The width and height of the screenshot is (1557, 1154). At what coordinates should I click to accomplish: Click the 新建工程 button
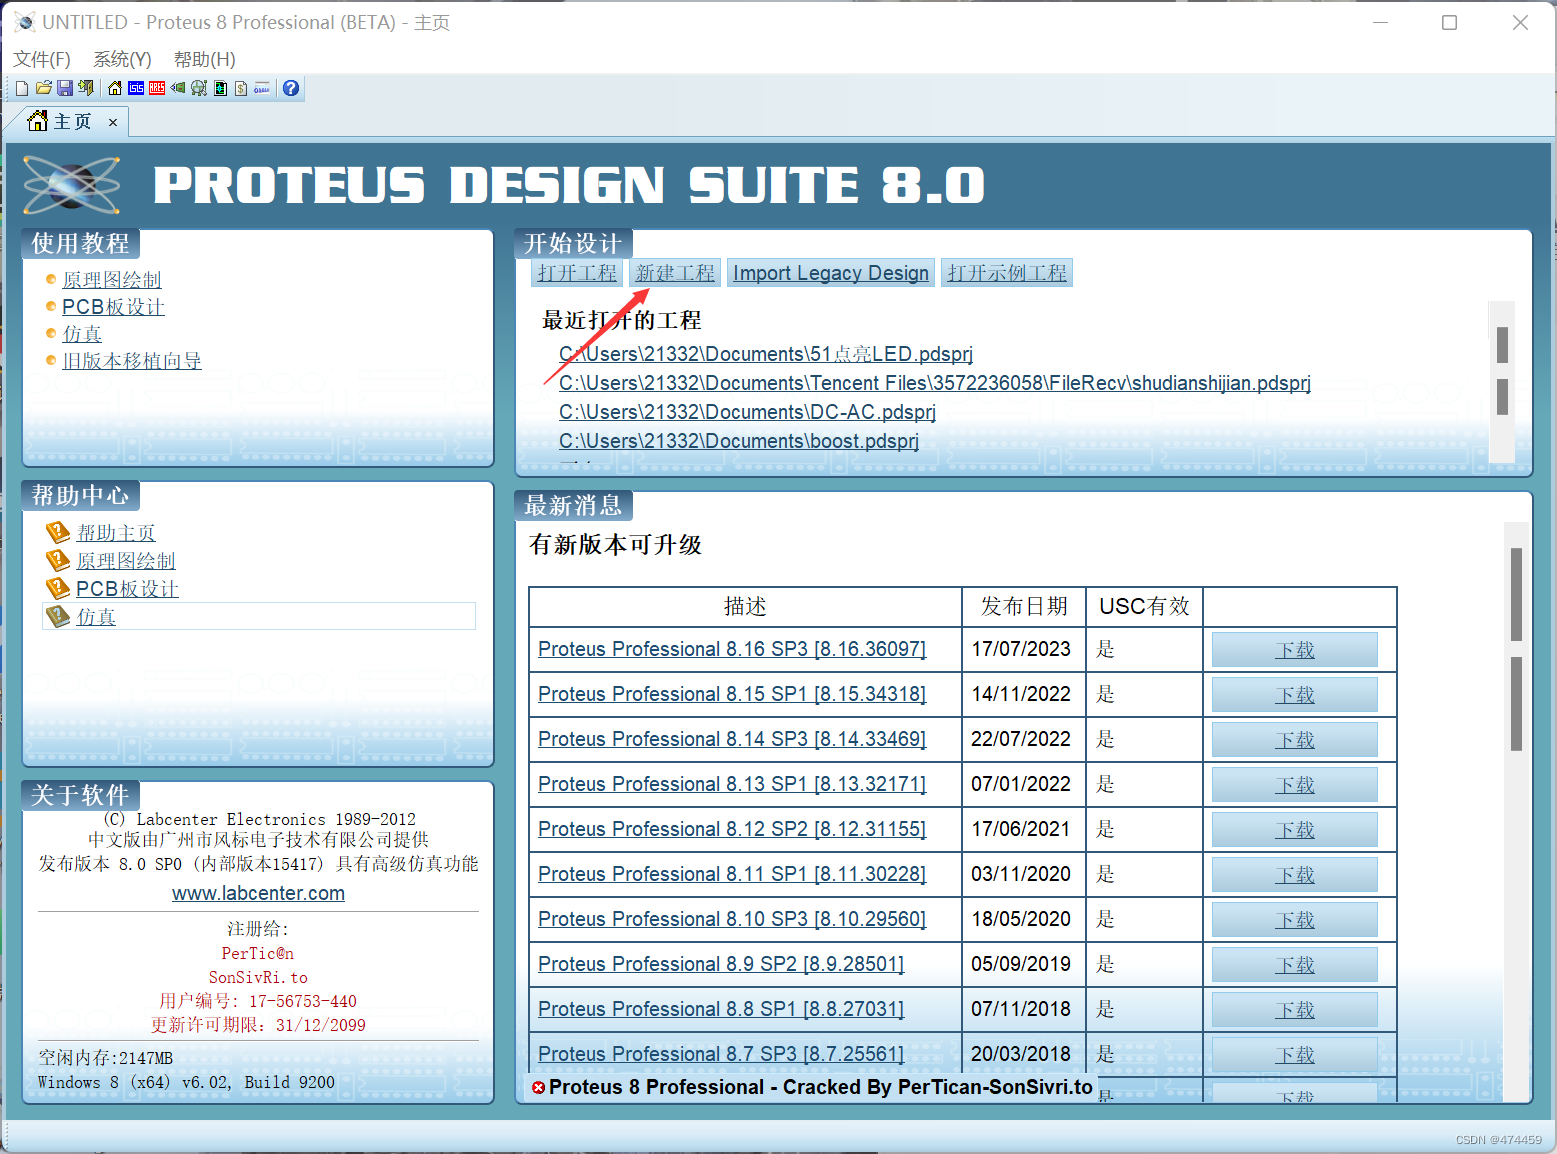[x=675, y=273]
